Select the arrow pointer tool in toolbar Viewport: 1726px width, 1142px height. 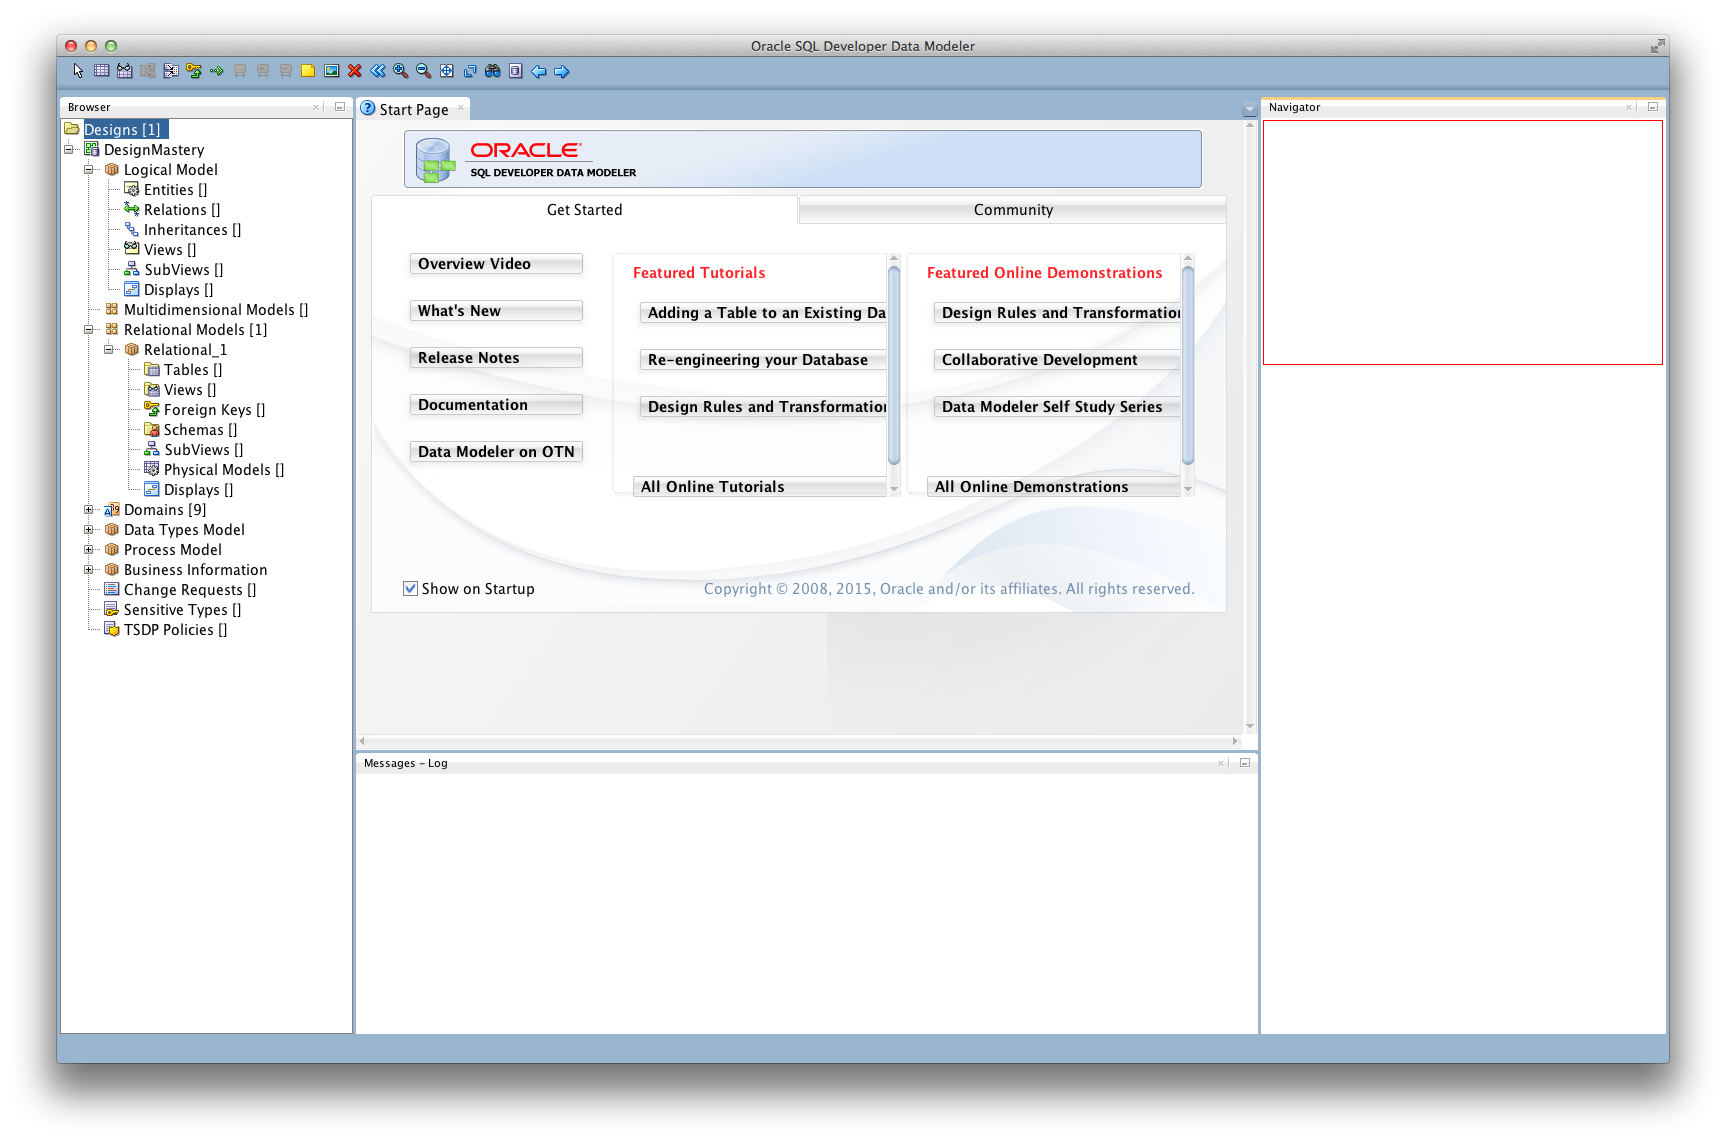[x=78, y=71]
